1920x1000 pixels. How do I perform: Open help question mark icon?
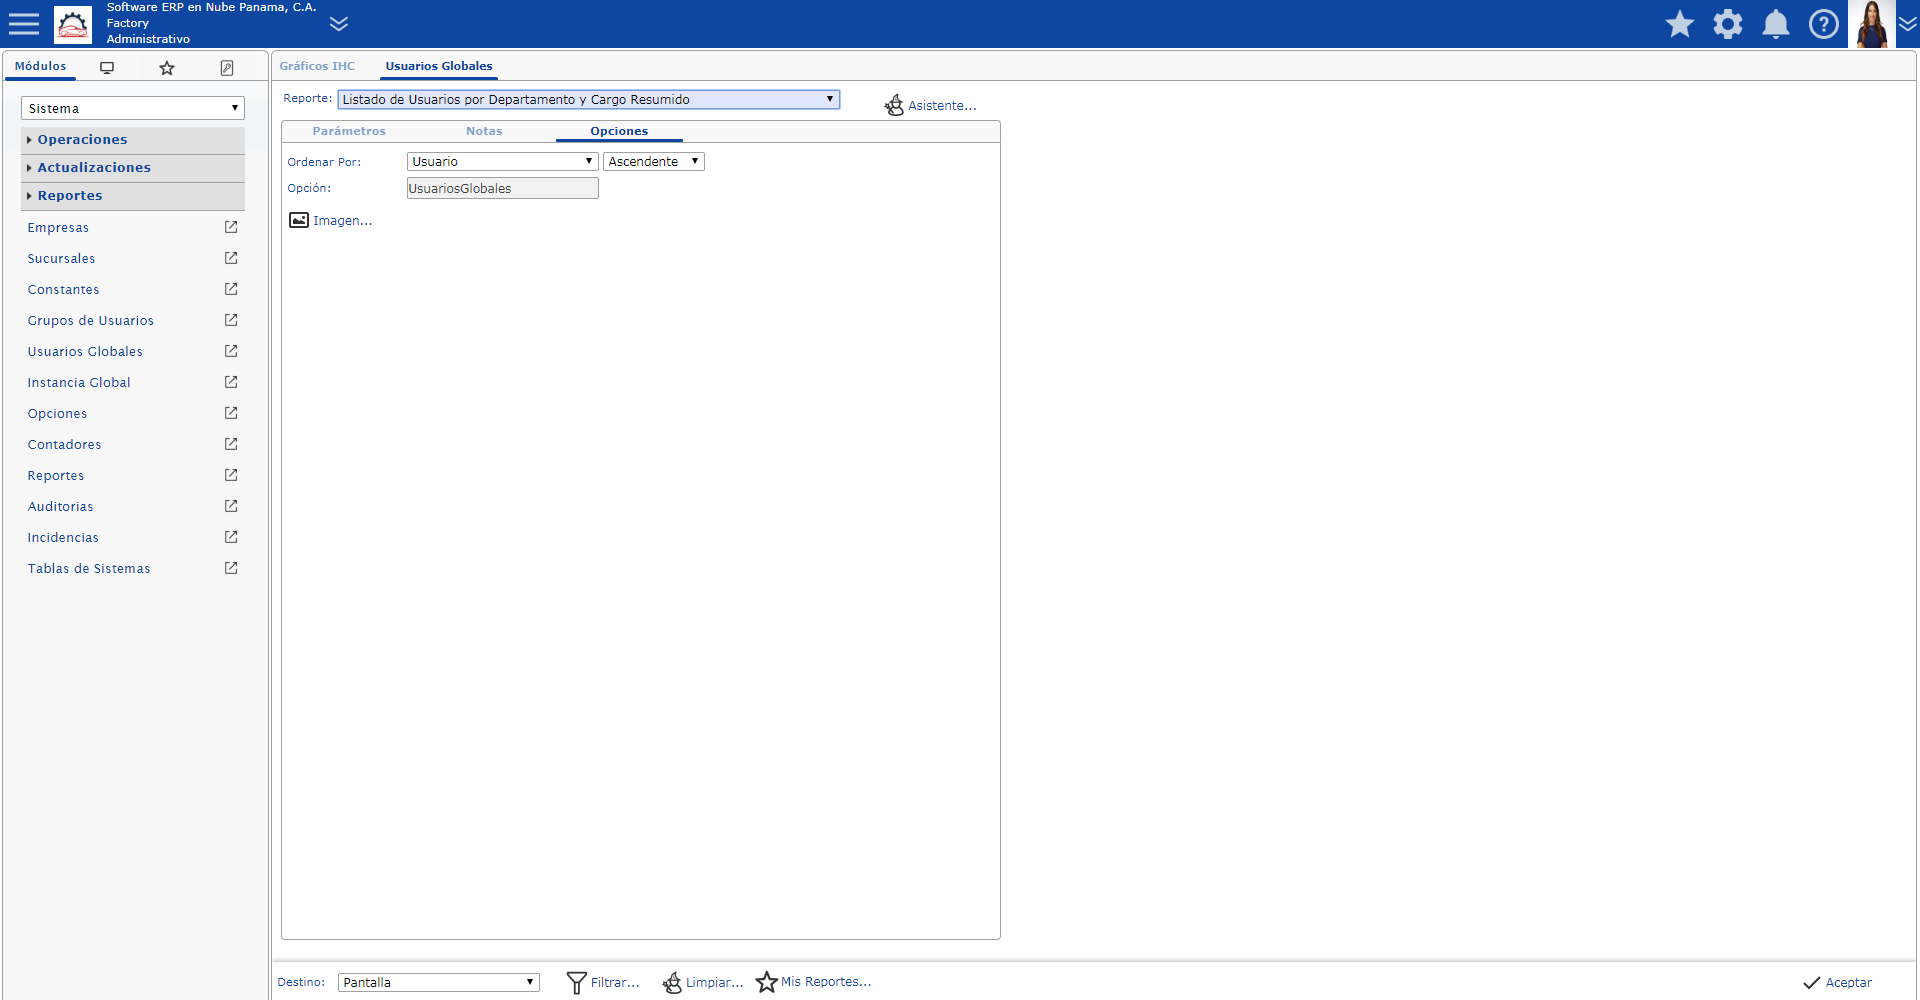[1824, 24]
